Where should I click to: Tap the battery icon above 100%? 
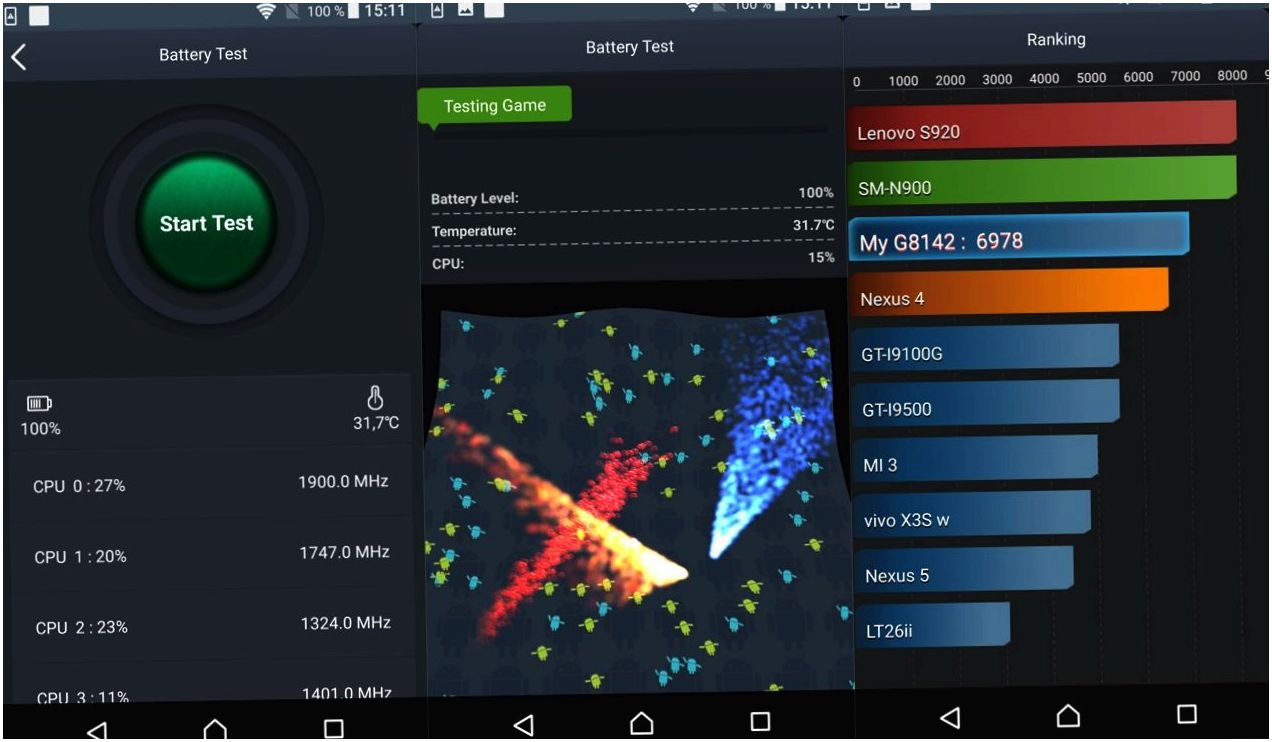pyautogui.click(x=39, y=404)
